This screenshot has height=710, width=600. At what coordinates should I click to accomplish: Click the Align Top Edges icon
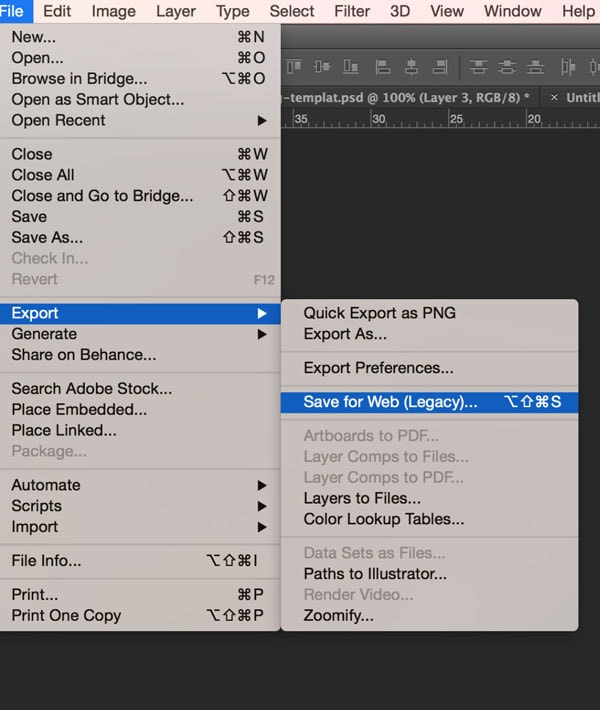pos(293,67)
